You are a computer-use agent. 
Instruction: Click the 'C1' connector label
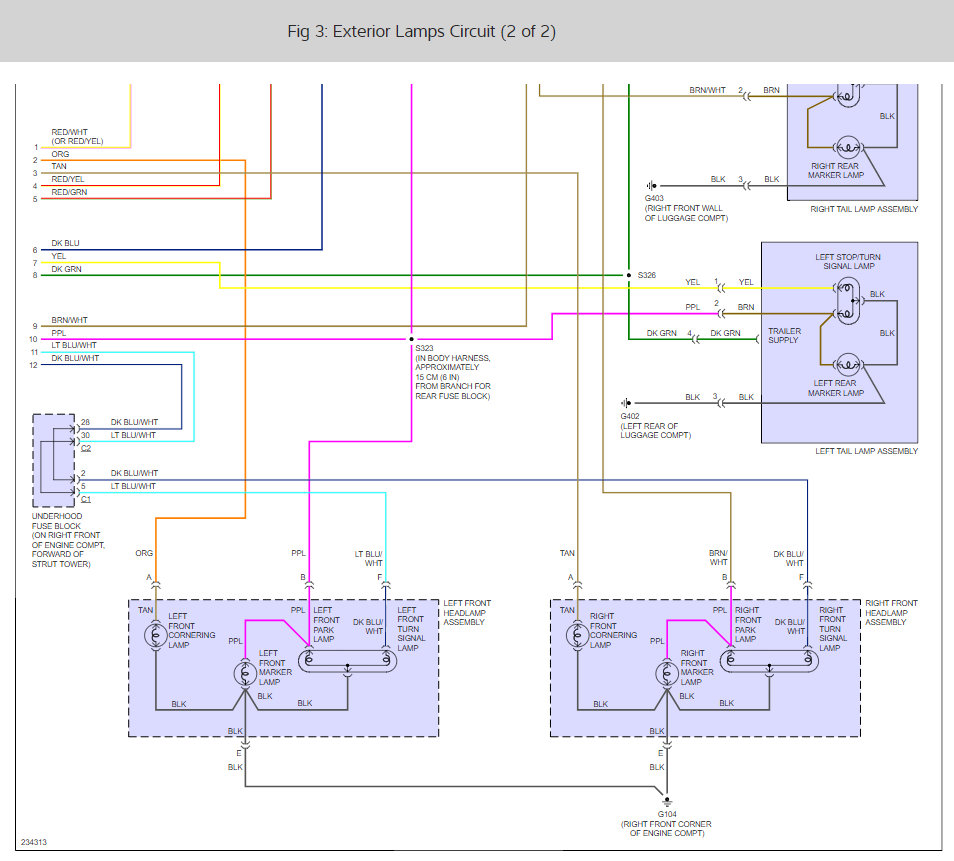86,499
